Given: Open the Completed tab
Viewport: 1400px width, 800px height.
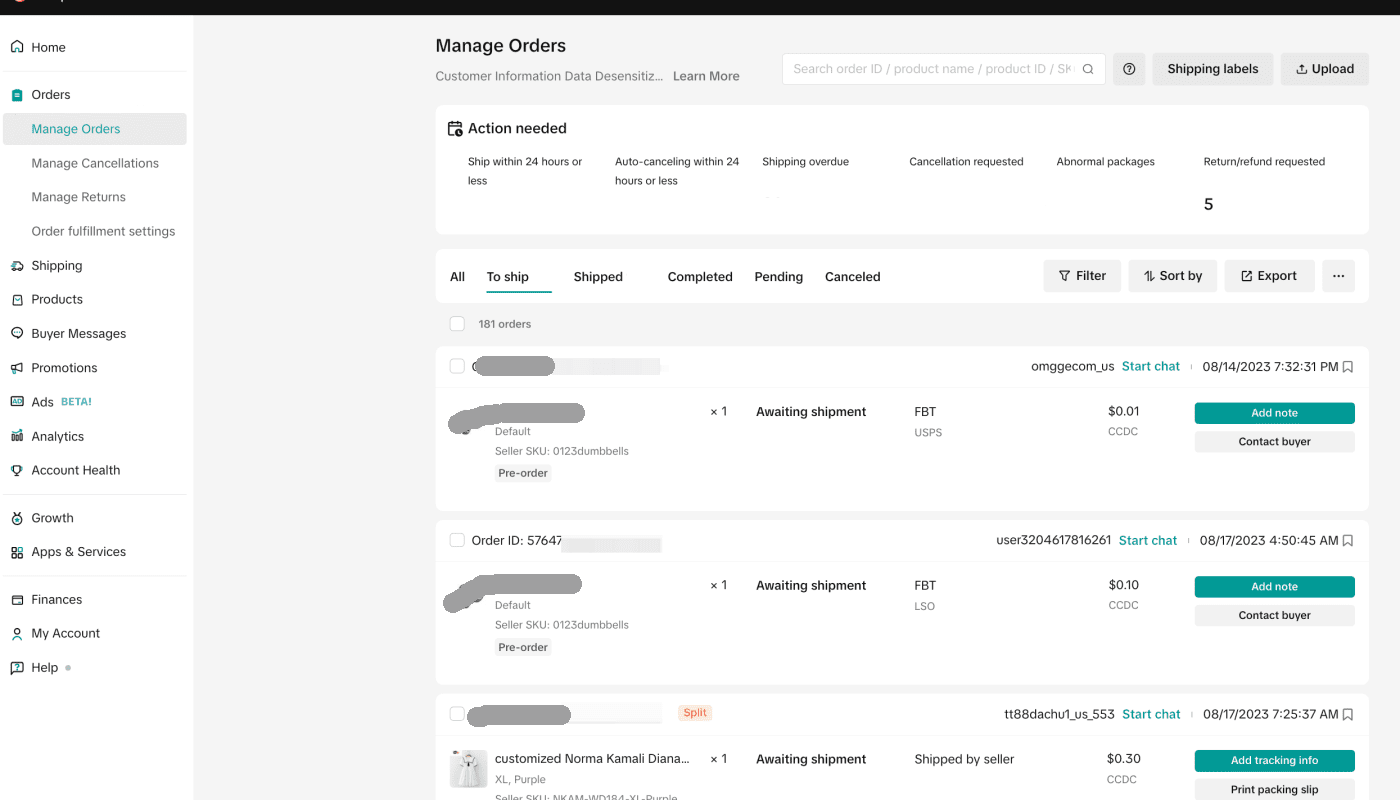Looking at the screenshot, I should point(700,277).
